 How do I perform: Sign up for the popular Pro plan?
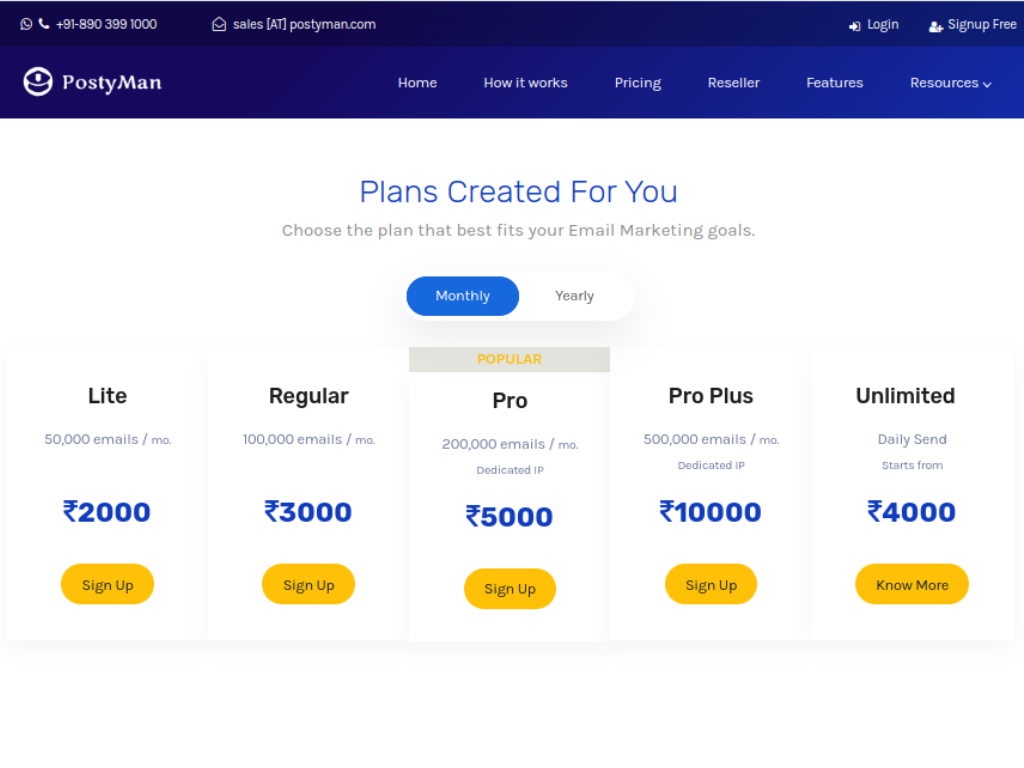(510, 589)
